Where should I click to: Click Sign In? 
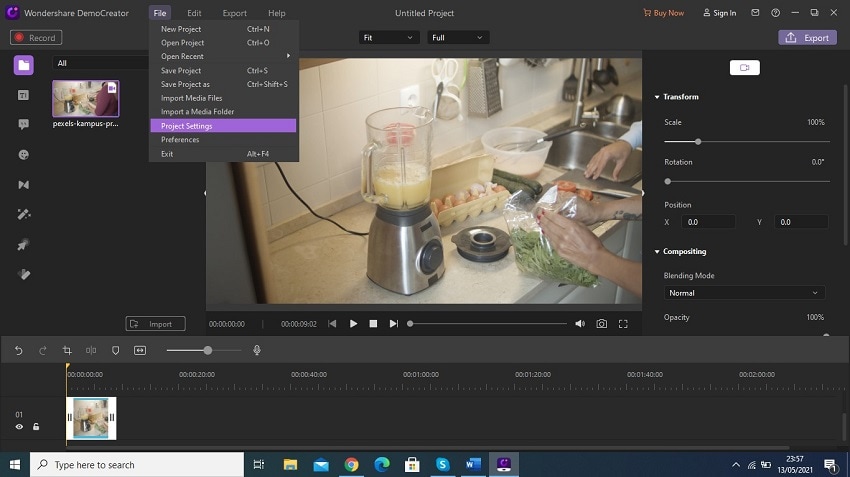pos(720,13)
